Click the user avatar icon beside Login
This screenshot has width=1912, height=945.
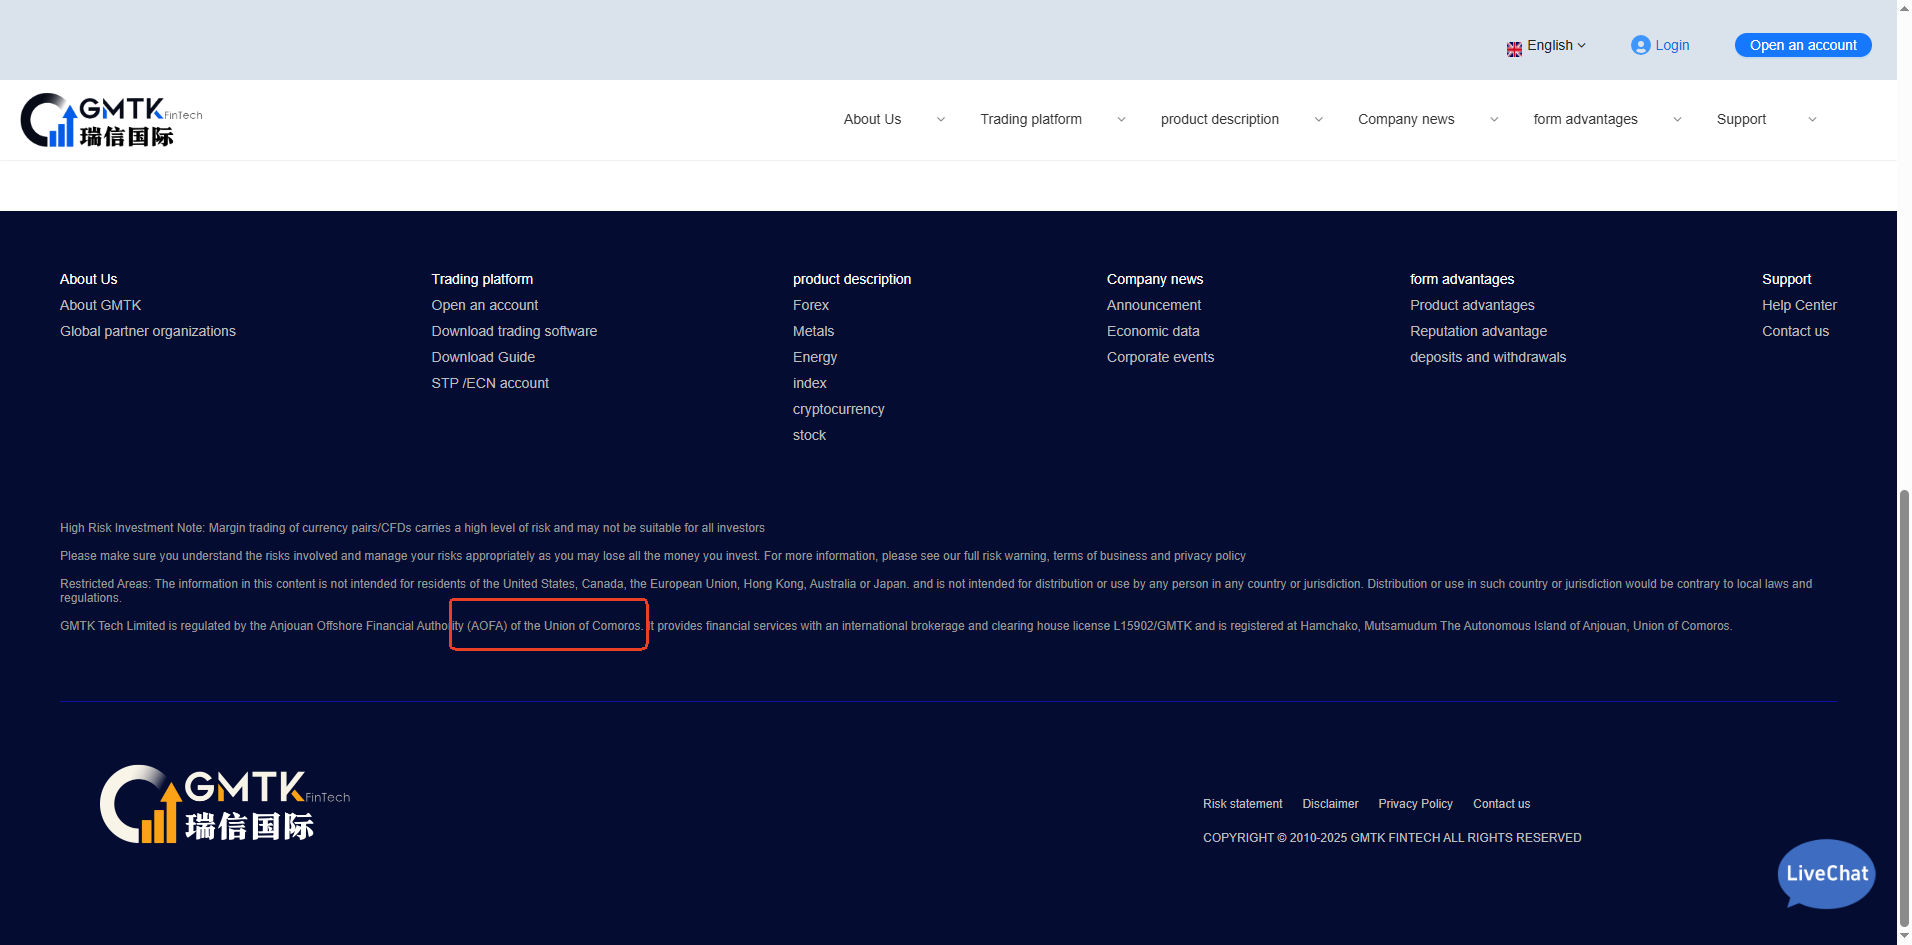[x=1640, y=45]
